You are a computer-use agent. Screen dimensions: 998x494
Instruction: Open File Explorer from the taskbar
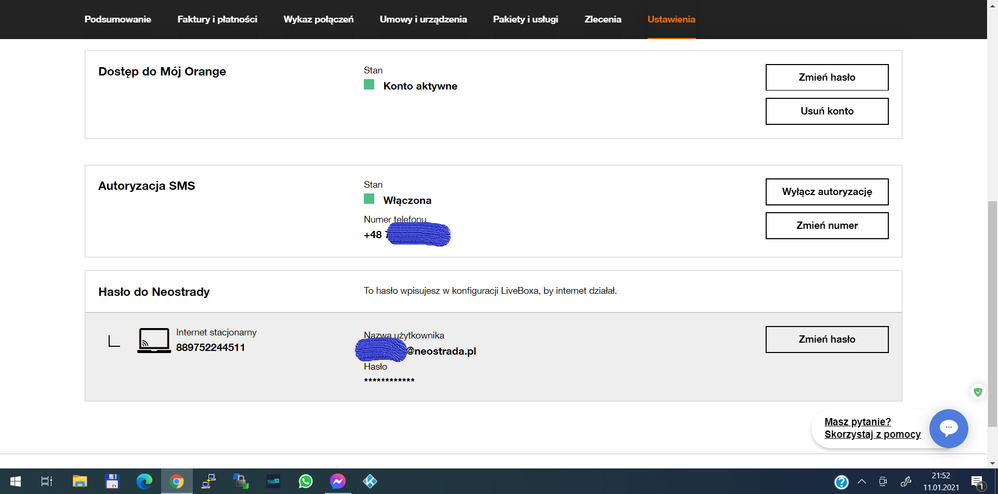pos(80,481)
